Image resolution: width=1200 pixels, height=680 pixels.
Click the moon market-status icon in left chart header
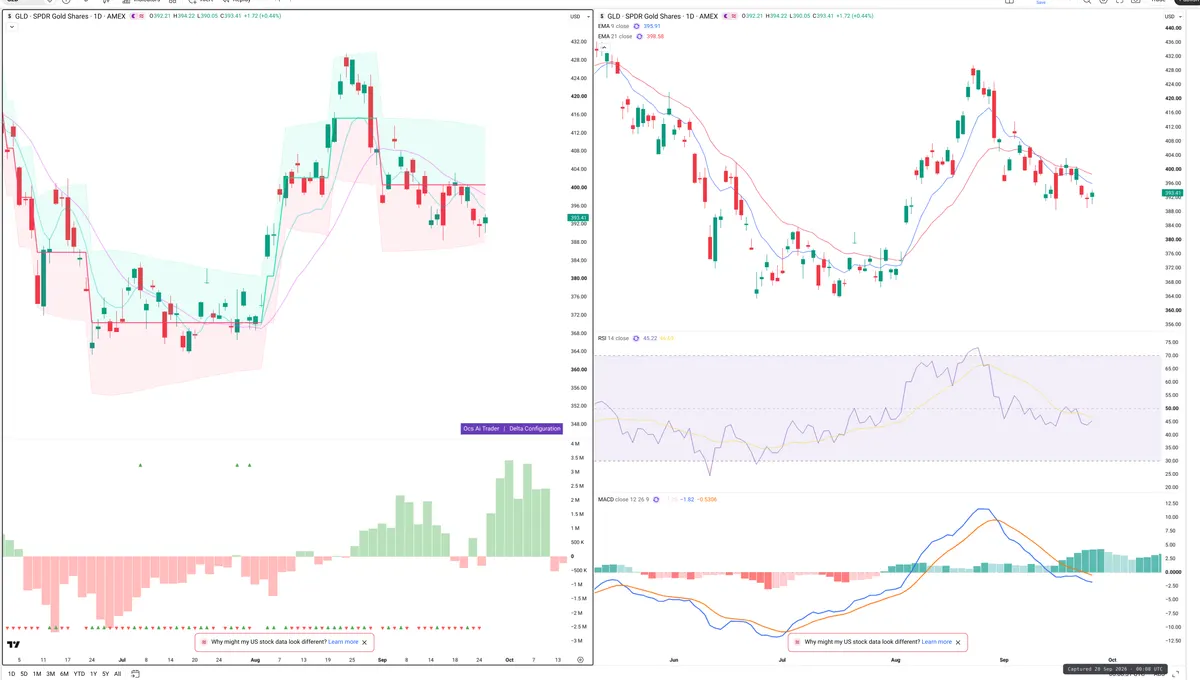(x=136, y=17)
